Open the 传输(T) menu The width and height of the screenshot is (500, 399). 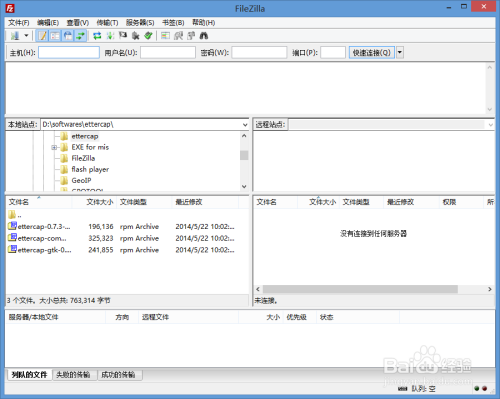(107, 23)
